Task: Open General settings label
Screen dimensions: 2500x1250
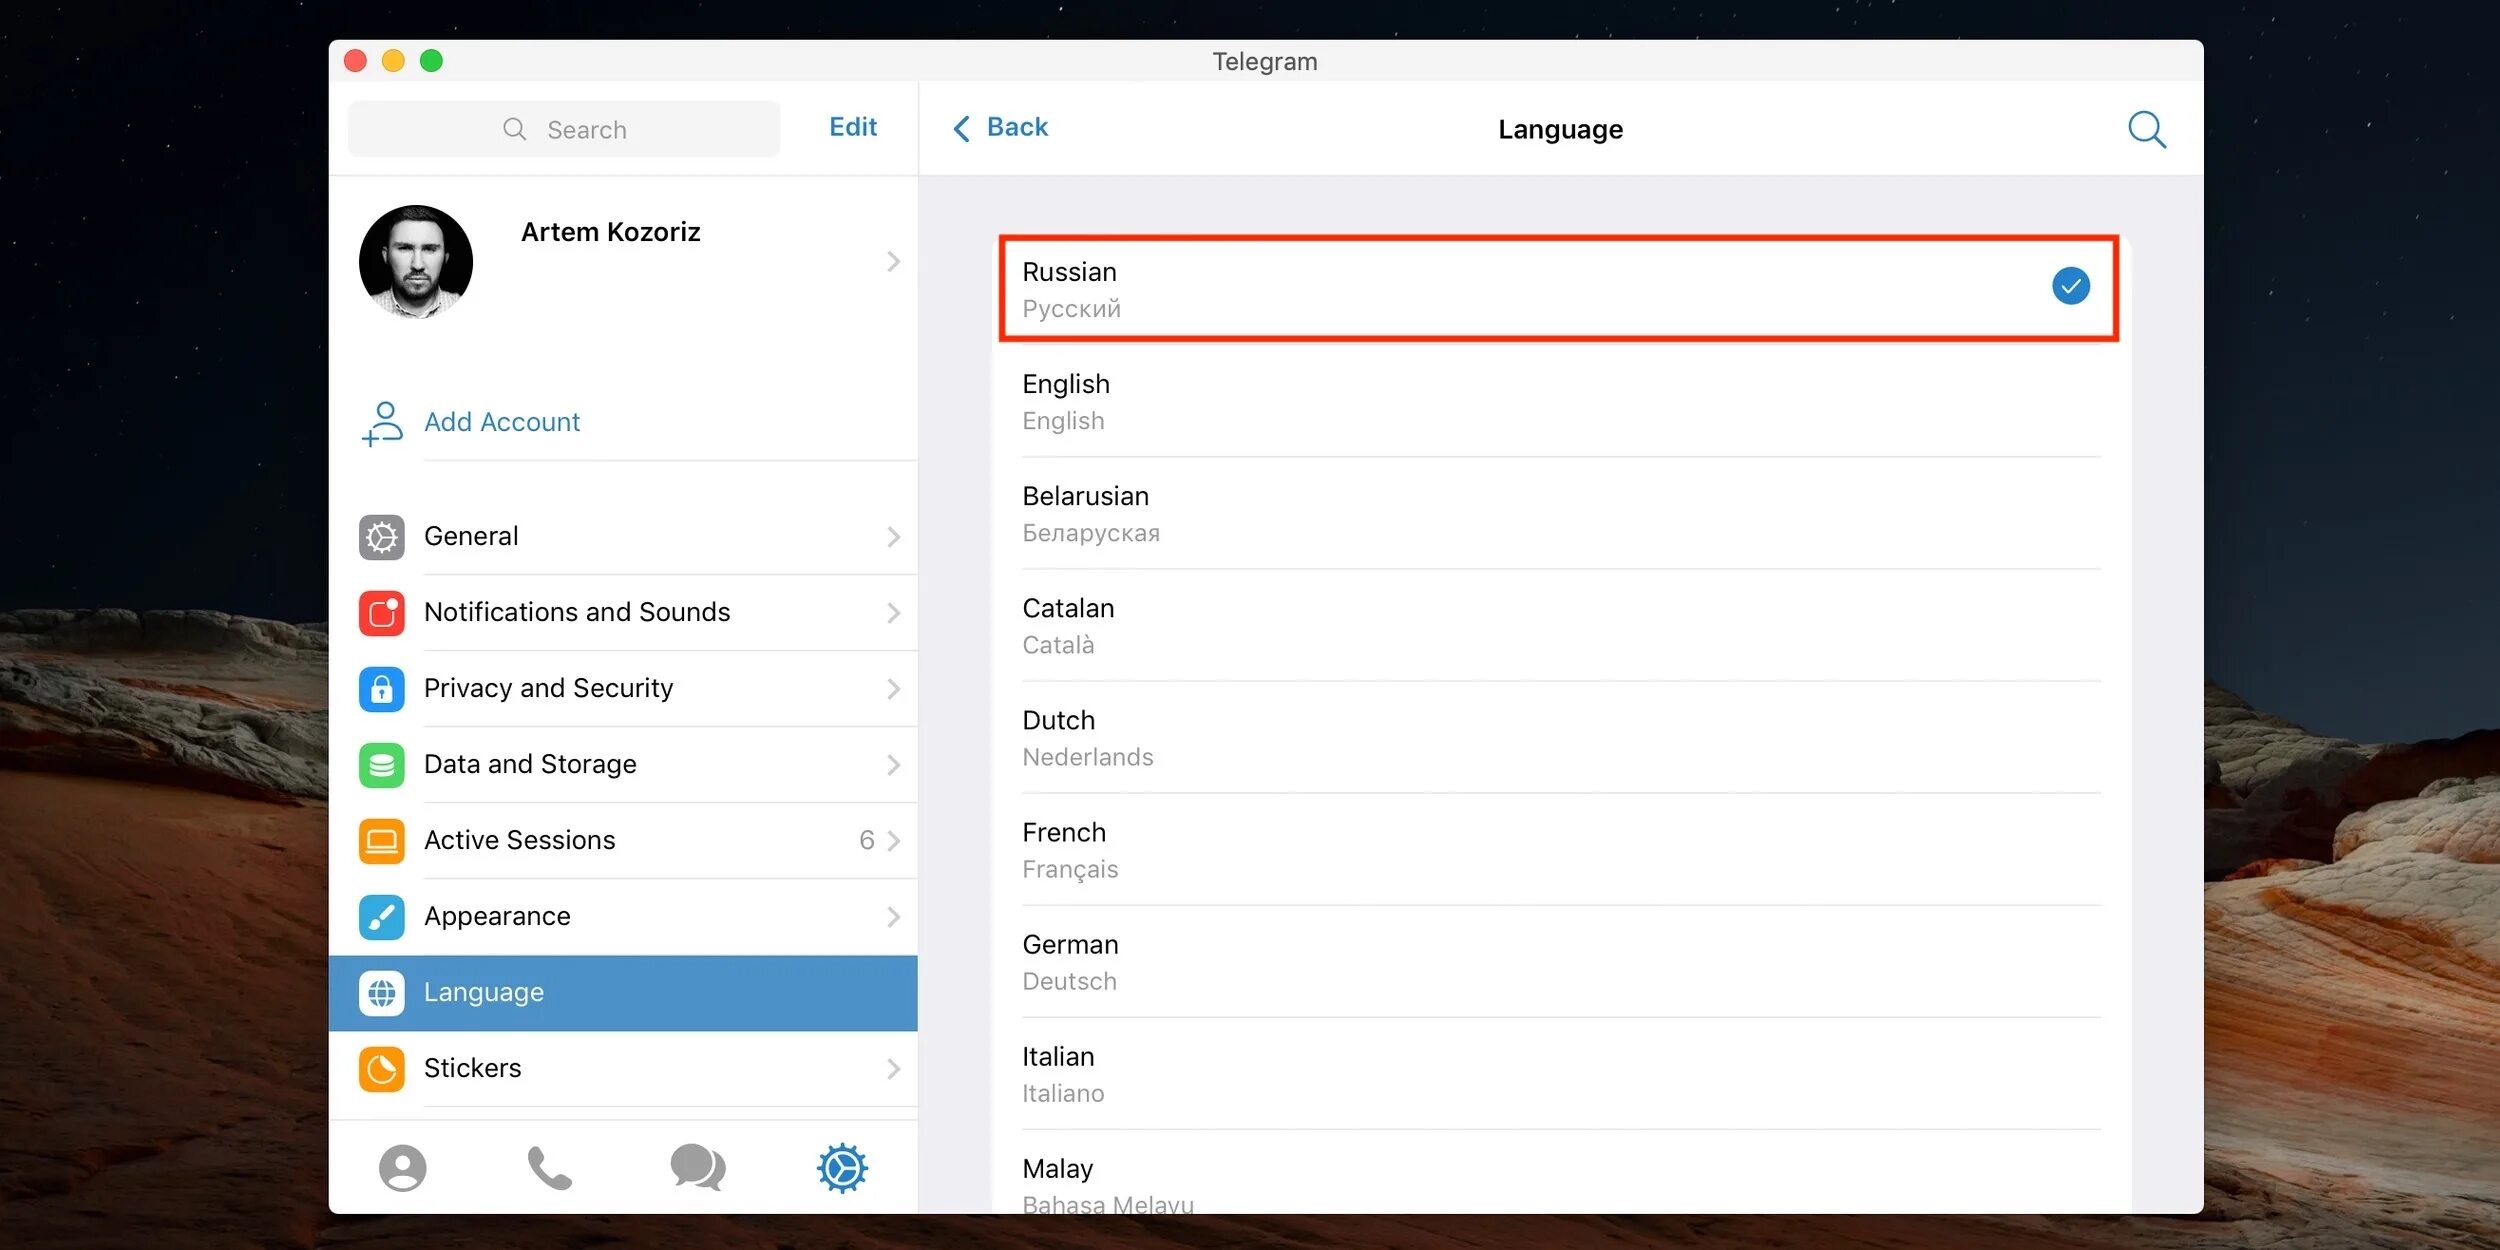Action: (471, 537)
